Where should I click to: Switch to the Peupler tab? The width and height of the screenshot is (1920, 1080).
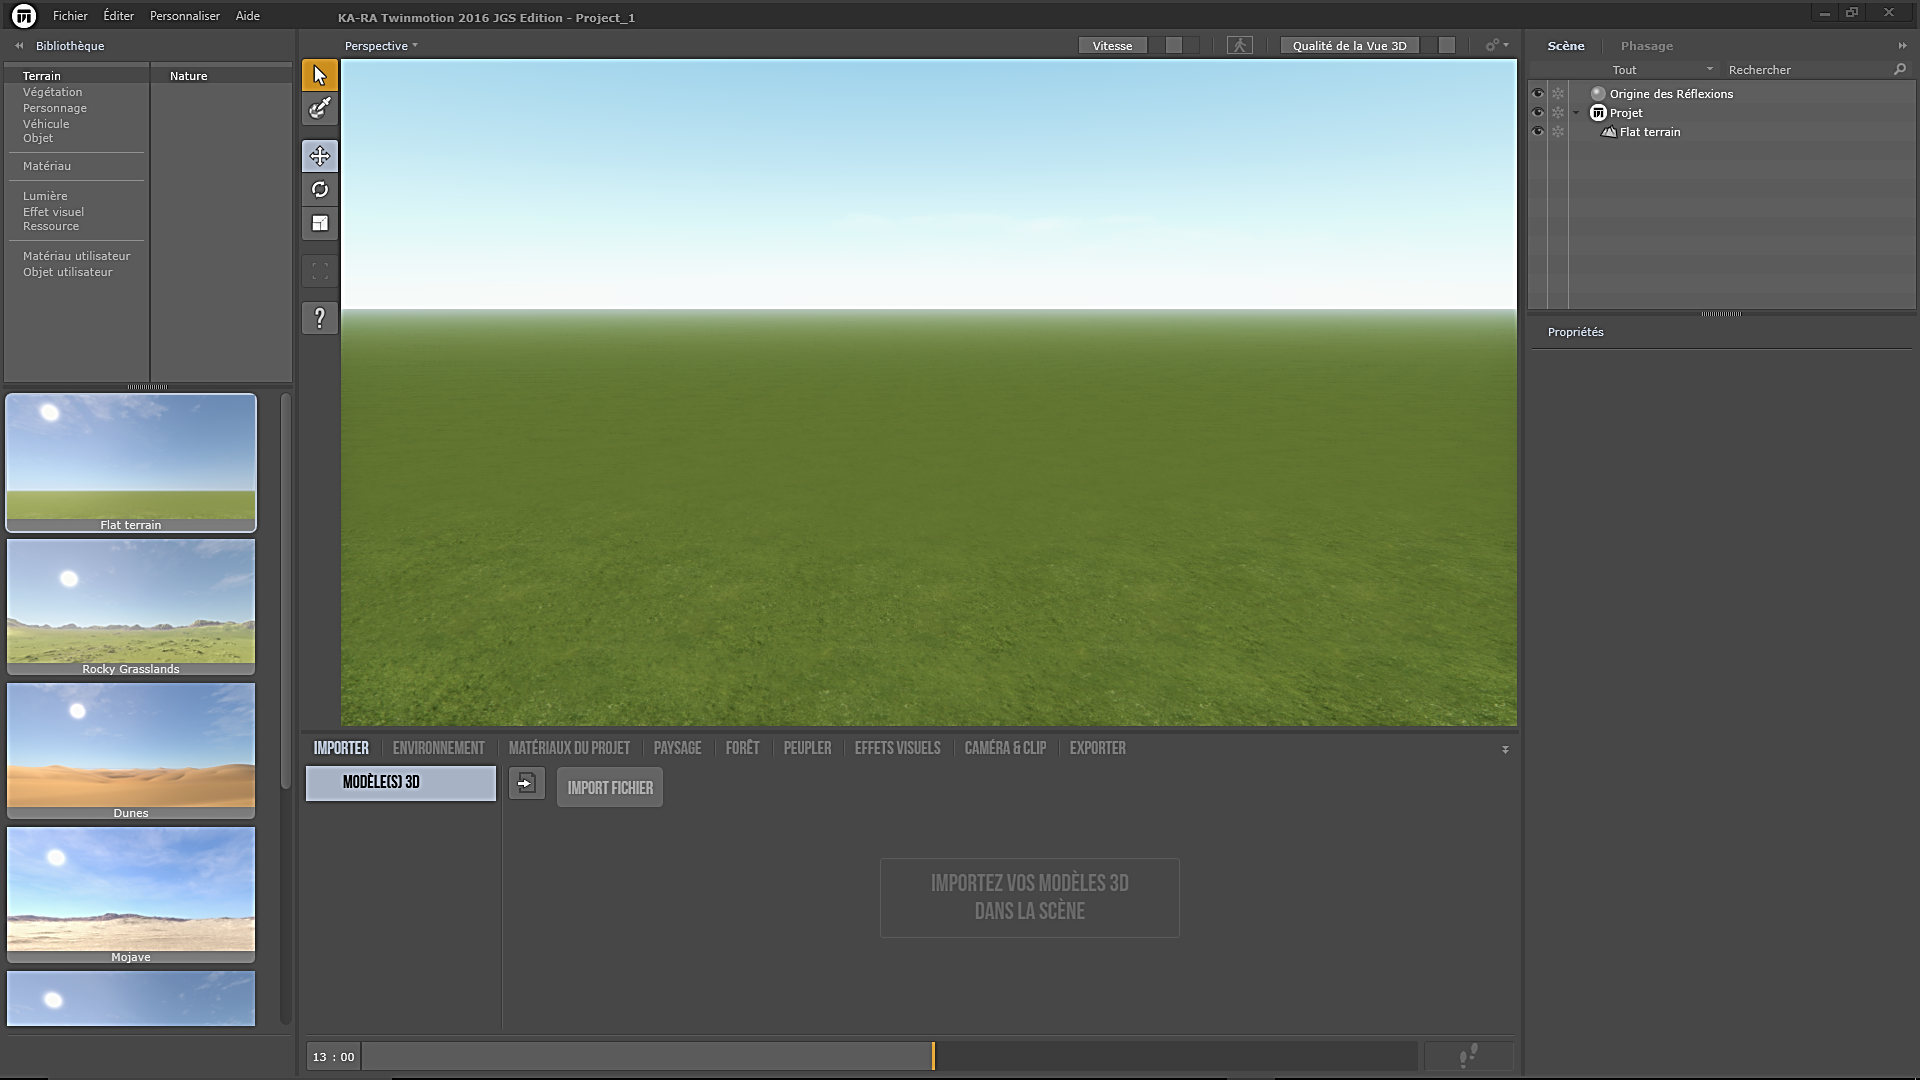807,748
